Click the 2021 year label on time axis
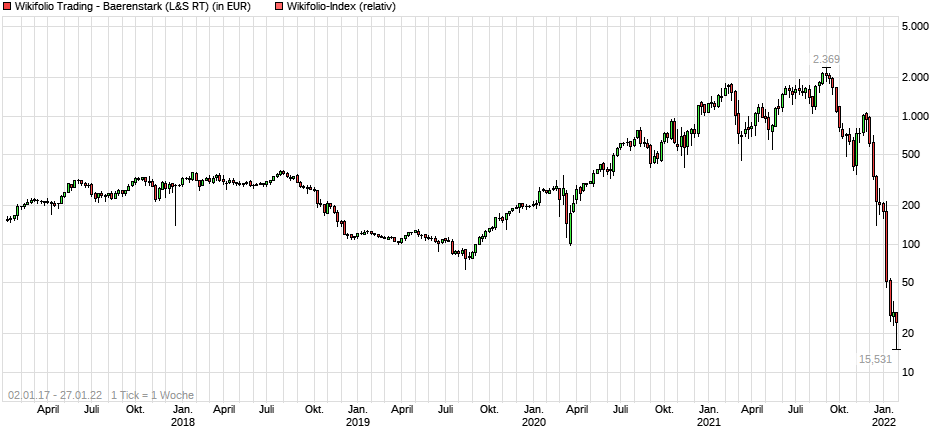Viewport: 940px width, 435px height. 710,422
